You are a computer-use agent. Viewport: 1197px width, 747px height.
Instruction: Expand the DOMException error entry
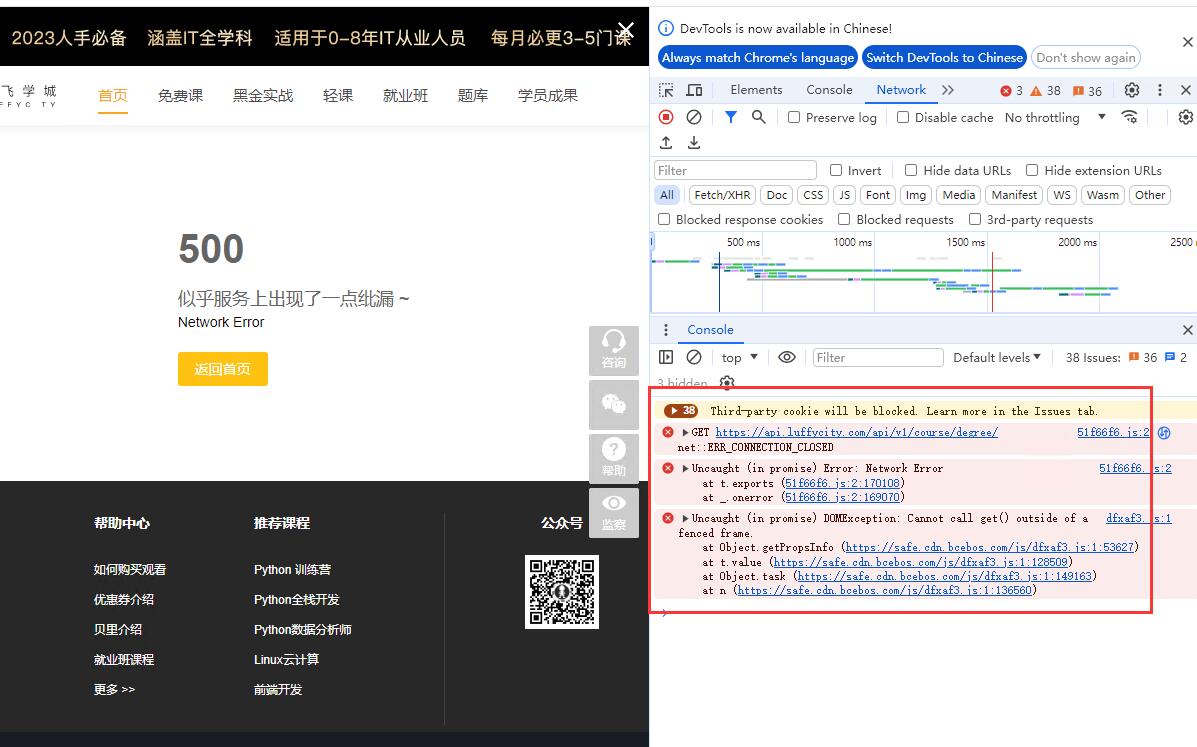(x=686, y=518)
